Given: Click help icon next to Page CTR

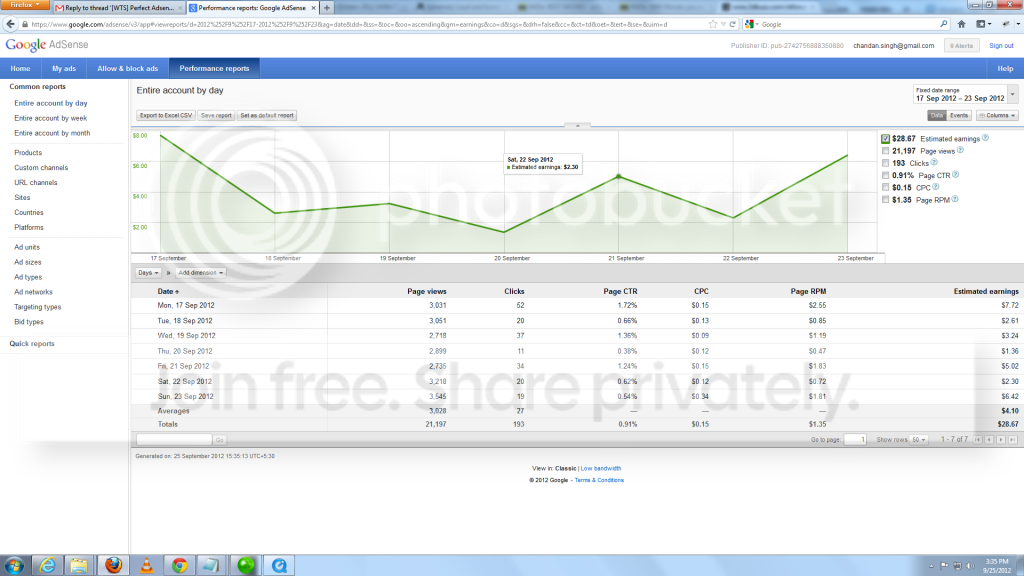Looking at the screenshot, I should [x=955, y=174].
